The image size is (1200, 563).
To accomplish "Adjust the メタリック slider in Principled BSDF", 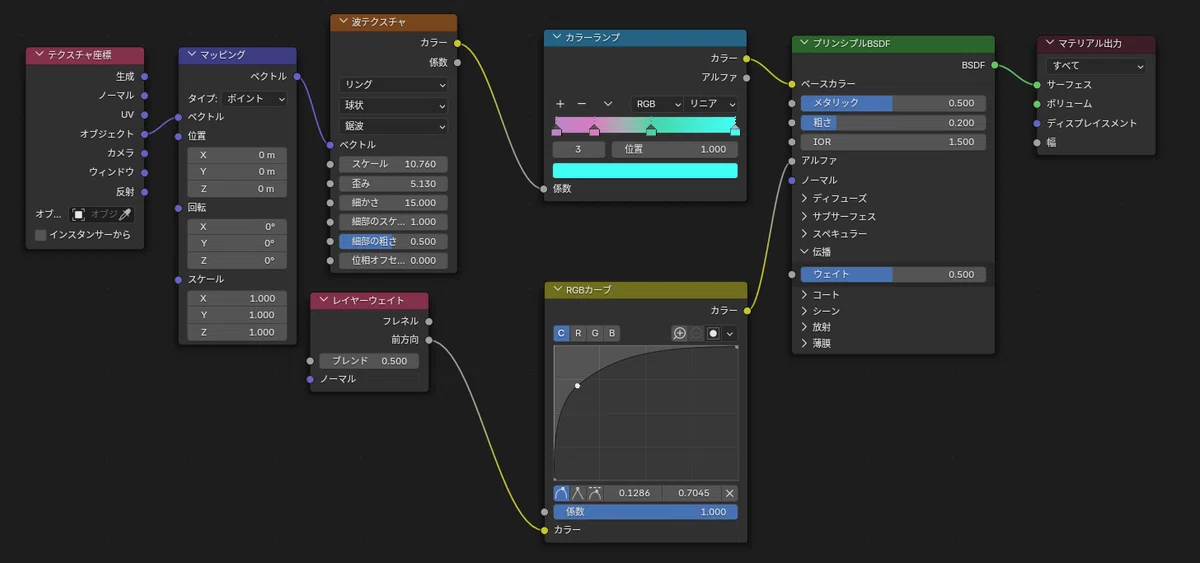I will click(893, 103).
